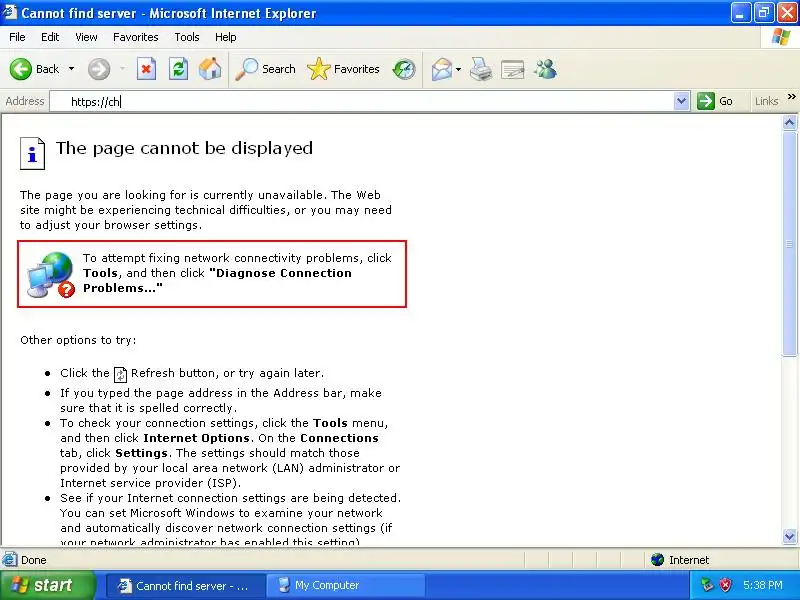This screenshot has height=600, width=800.
Task: Click the vertical scrollbar thumb
Action: click(x=789, y=243)
